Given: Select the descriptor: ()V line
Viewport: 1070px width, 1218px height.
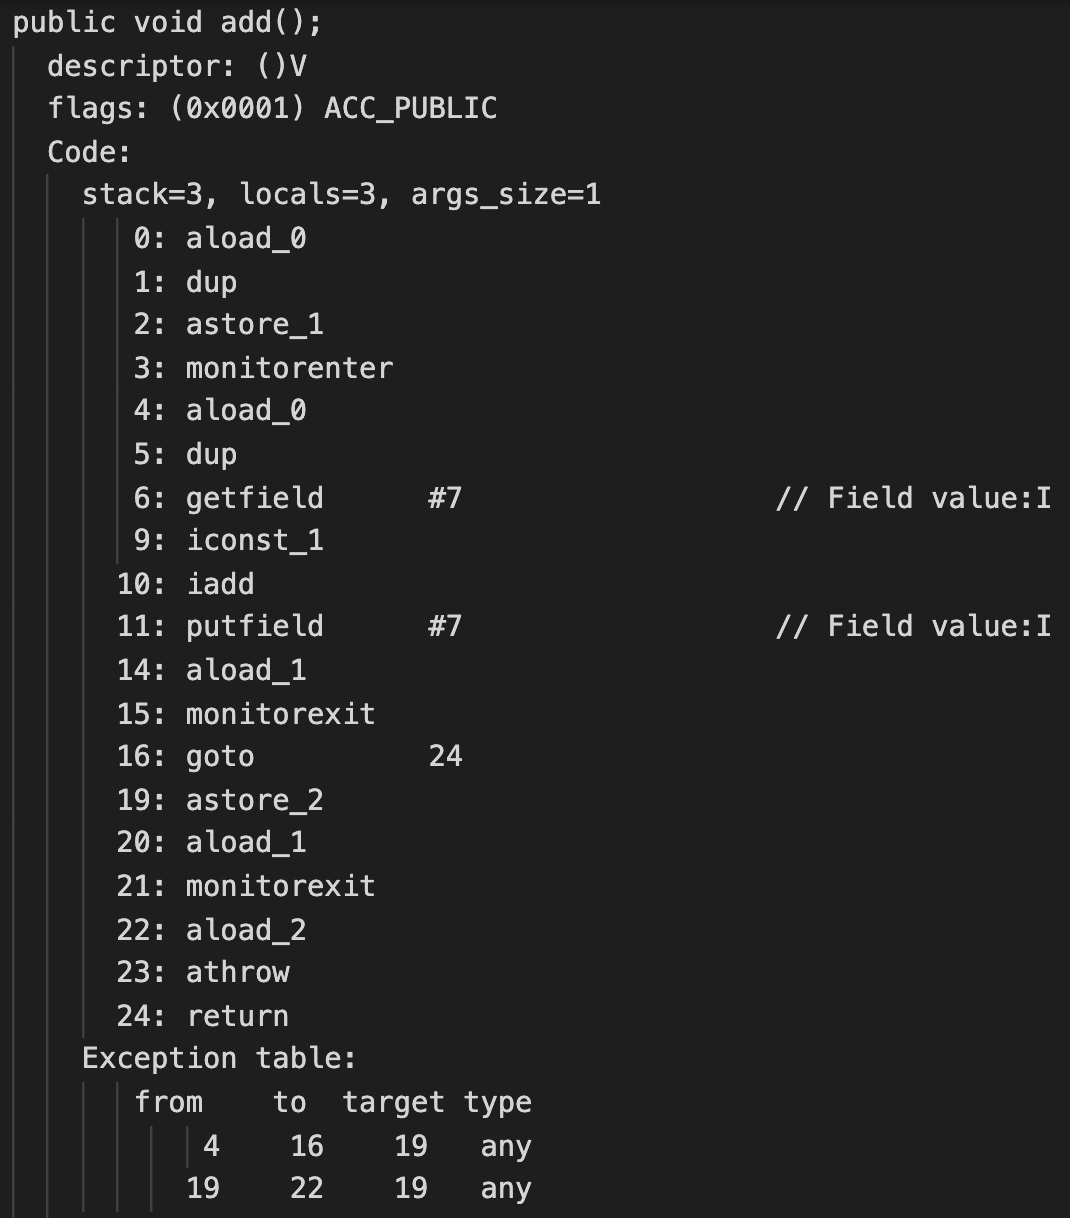Looking at the screenshot, I should [x=177, y=66].
